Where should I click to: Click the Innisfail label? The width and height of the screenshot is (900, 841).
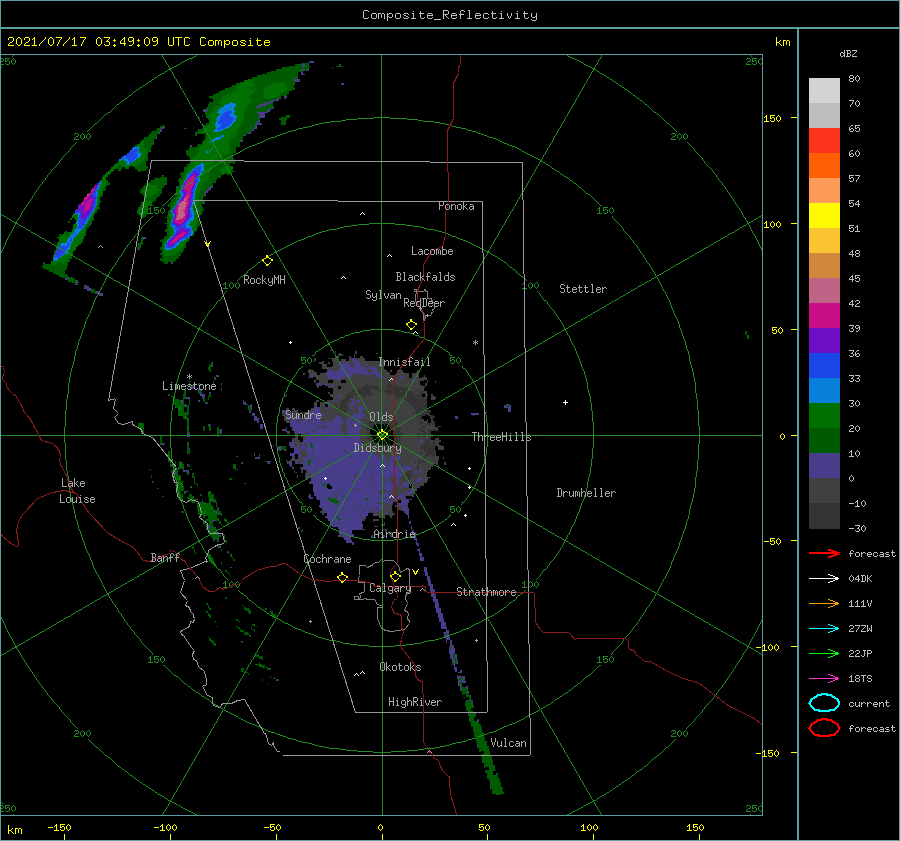[x=404, y=362]
